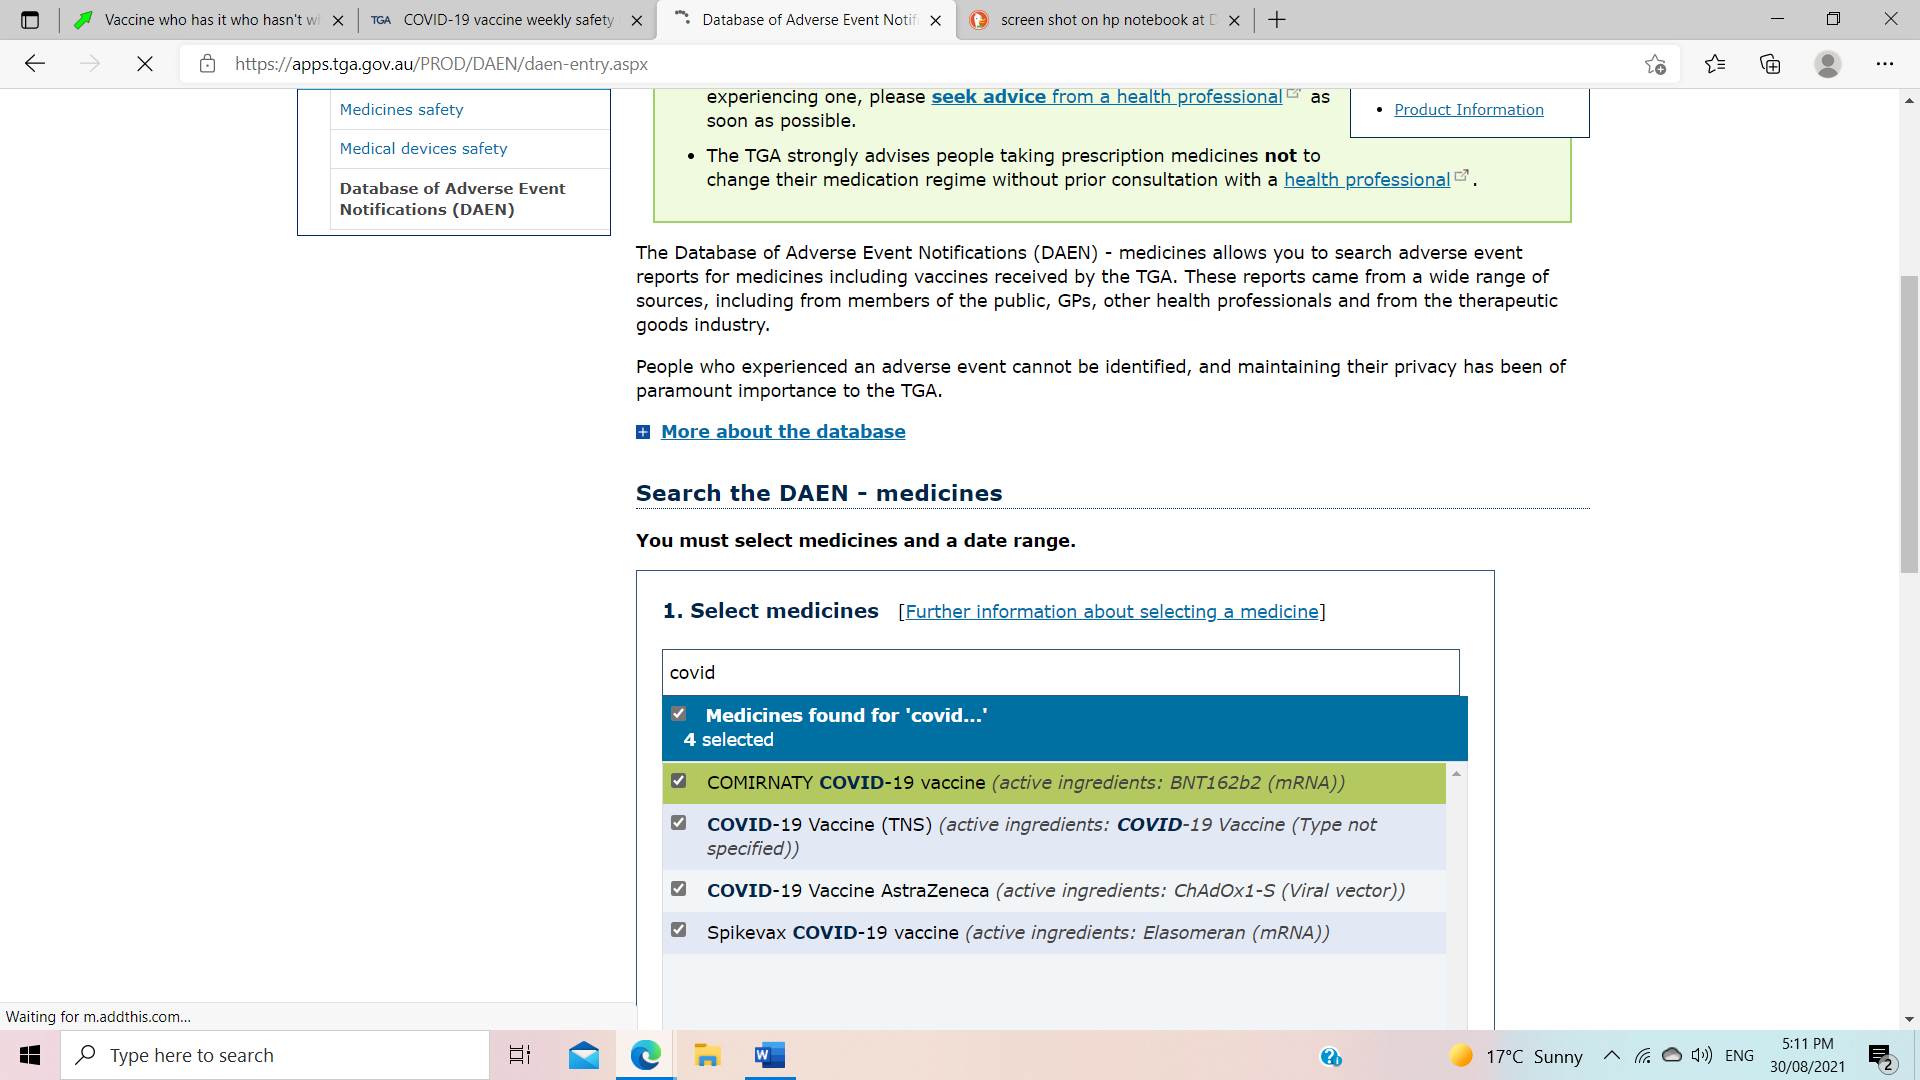The image size is (1920, 1080).
Task: Open Medical devices safety sidebar link
Action: [x=423, y=149]
